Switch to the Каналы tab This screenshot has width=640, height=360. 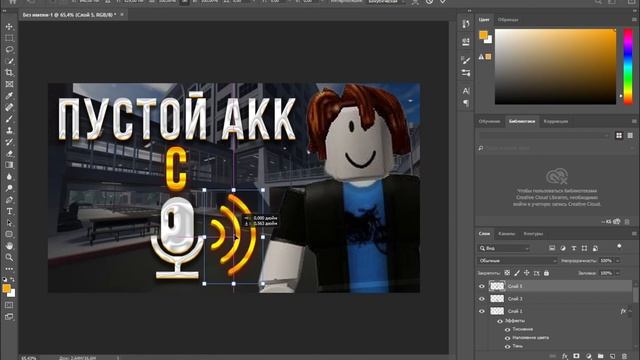click(507, 234)
